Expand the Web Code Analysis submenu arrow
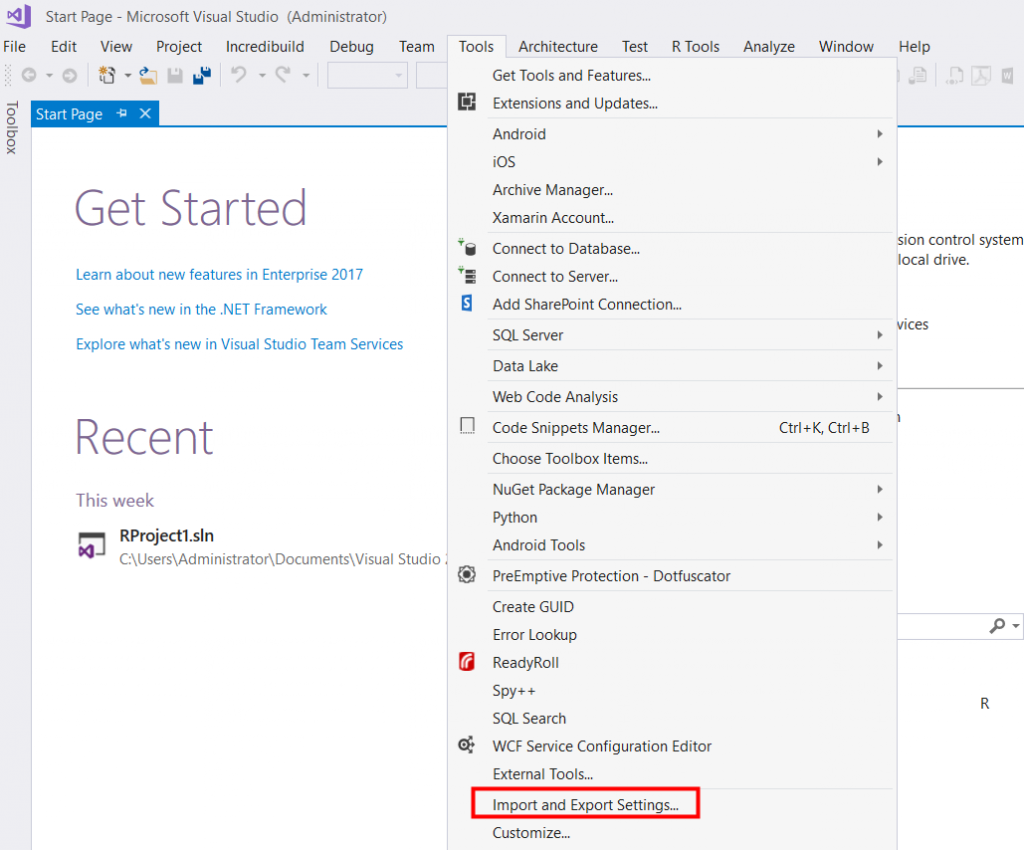This screenshot has height=850, width=1024. click(x=880, y=397)
